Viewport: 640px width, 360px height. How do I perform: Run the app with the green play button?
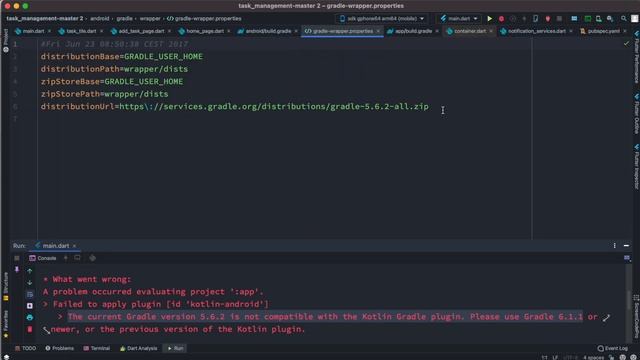489,18
